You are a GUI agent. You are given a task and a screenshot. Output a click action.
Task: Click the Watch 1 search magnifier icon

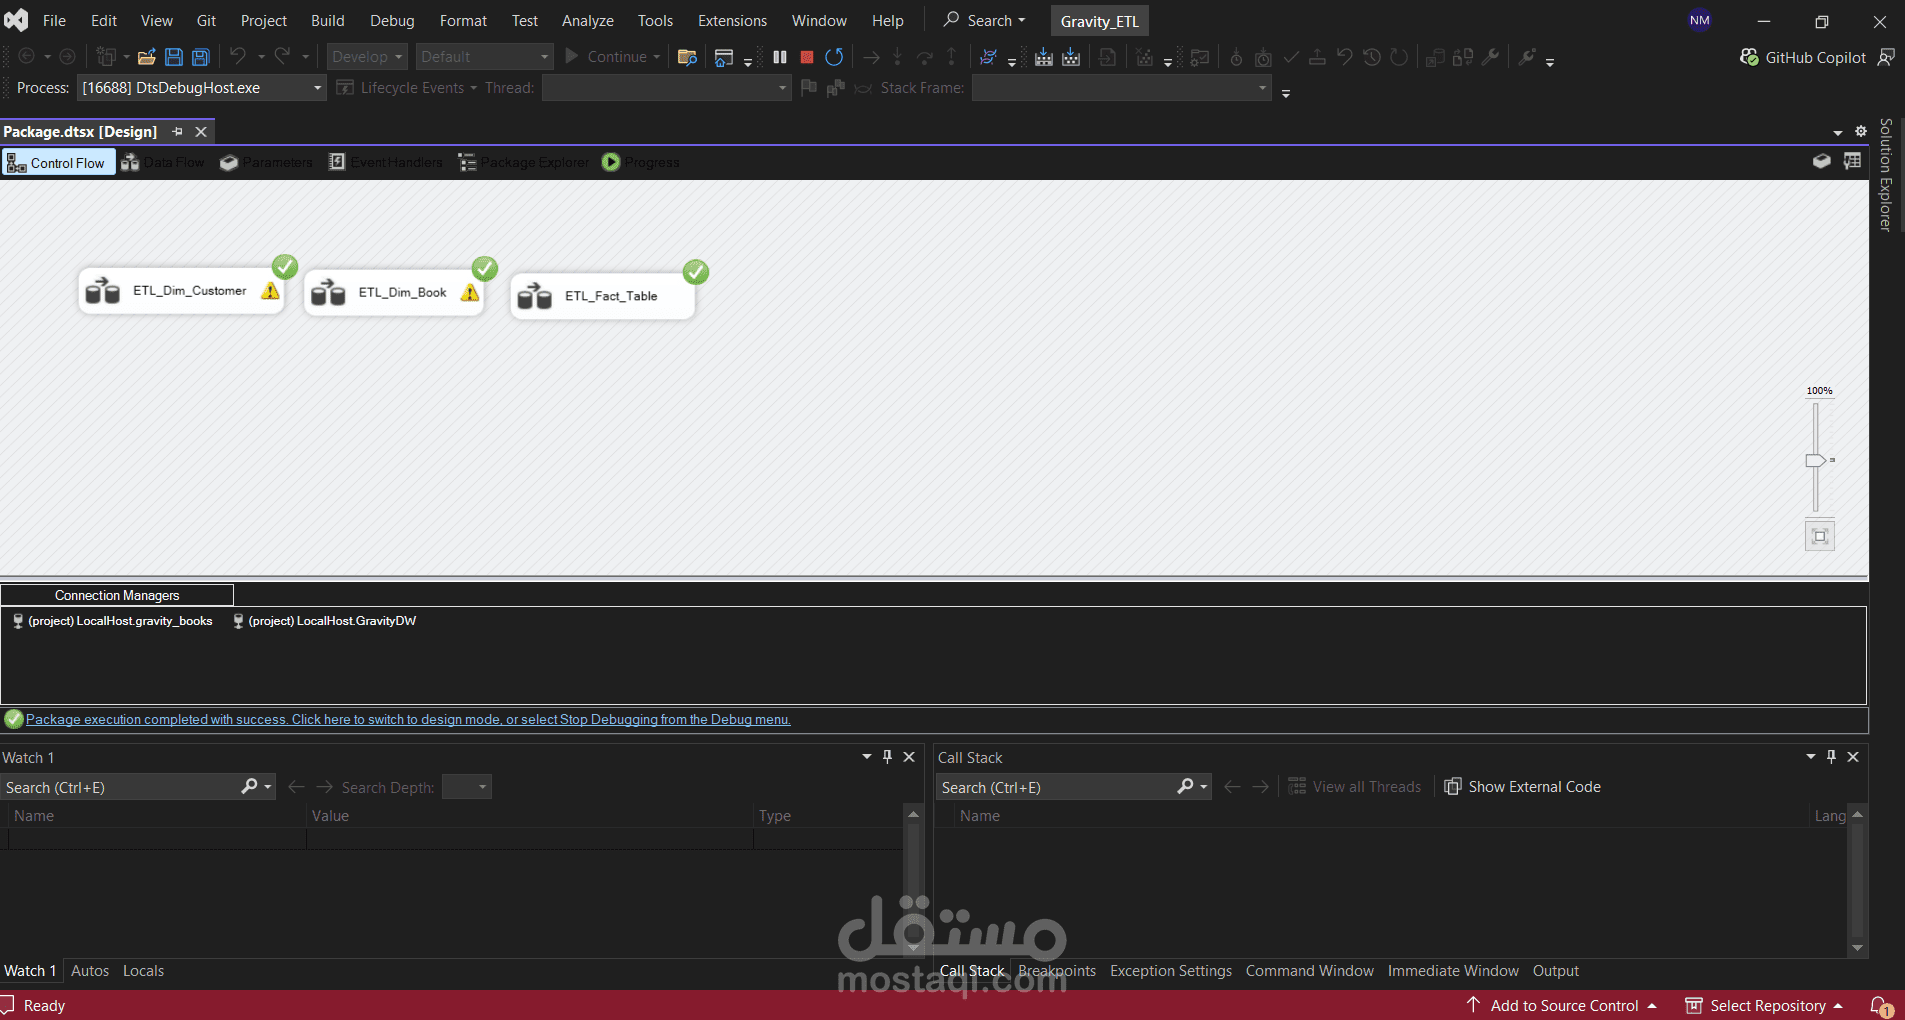coord(250,787)
